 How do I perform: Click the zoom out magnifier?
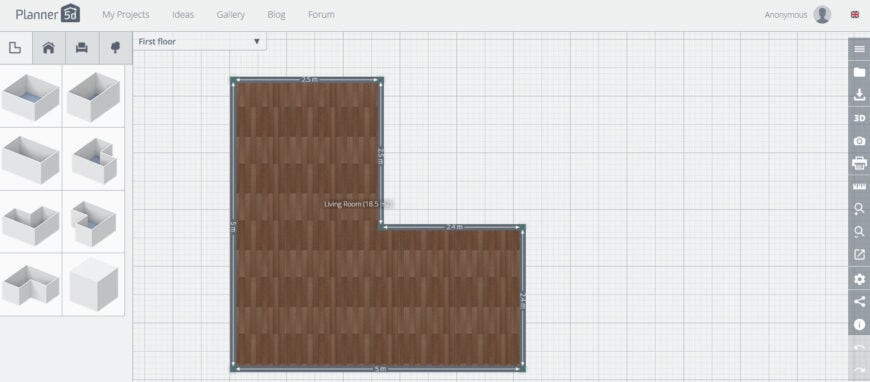tap(859, 232)
